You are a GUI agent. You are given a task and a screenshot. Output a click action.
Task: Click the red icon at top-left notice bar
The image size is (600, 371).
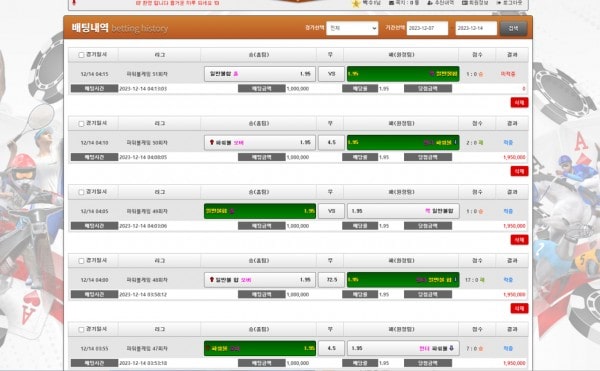74,3
